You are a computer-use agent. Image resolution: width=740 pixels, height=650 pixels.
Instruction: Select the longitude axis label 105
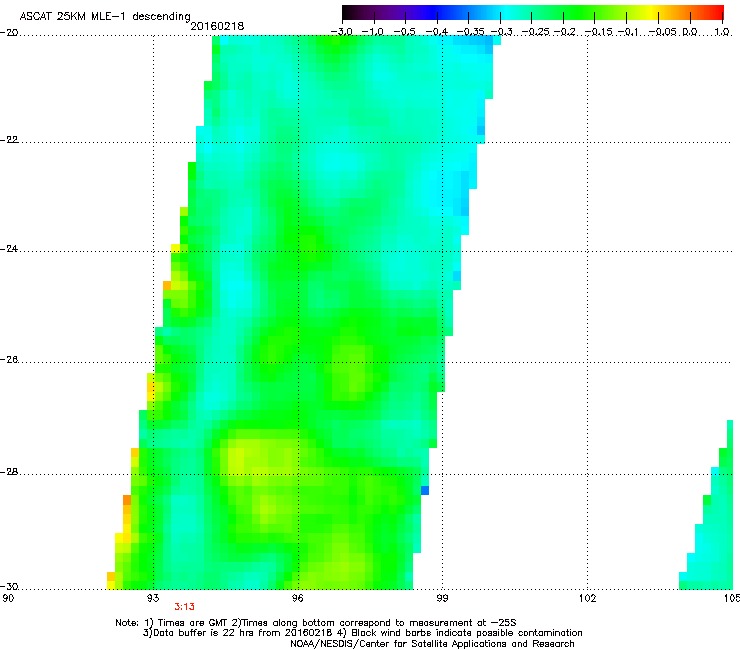732,598
